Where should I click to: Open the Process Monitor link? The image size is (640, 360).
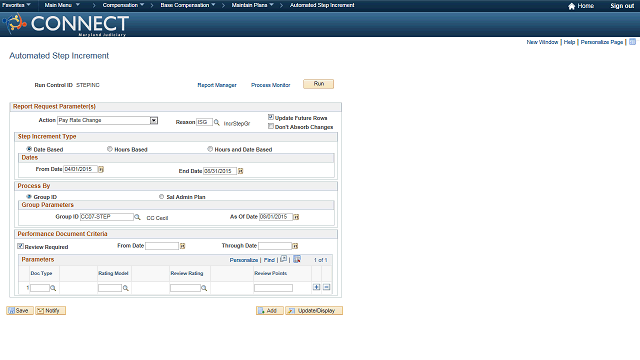click(271, 85)
